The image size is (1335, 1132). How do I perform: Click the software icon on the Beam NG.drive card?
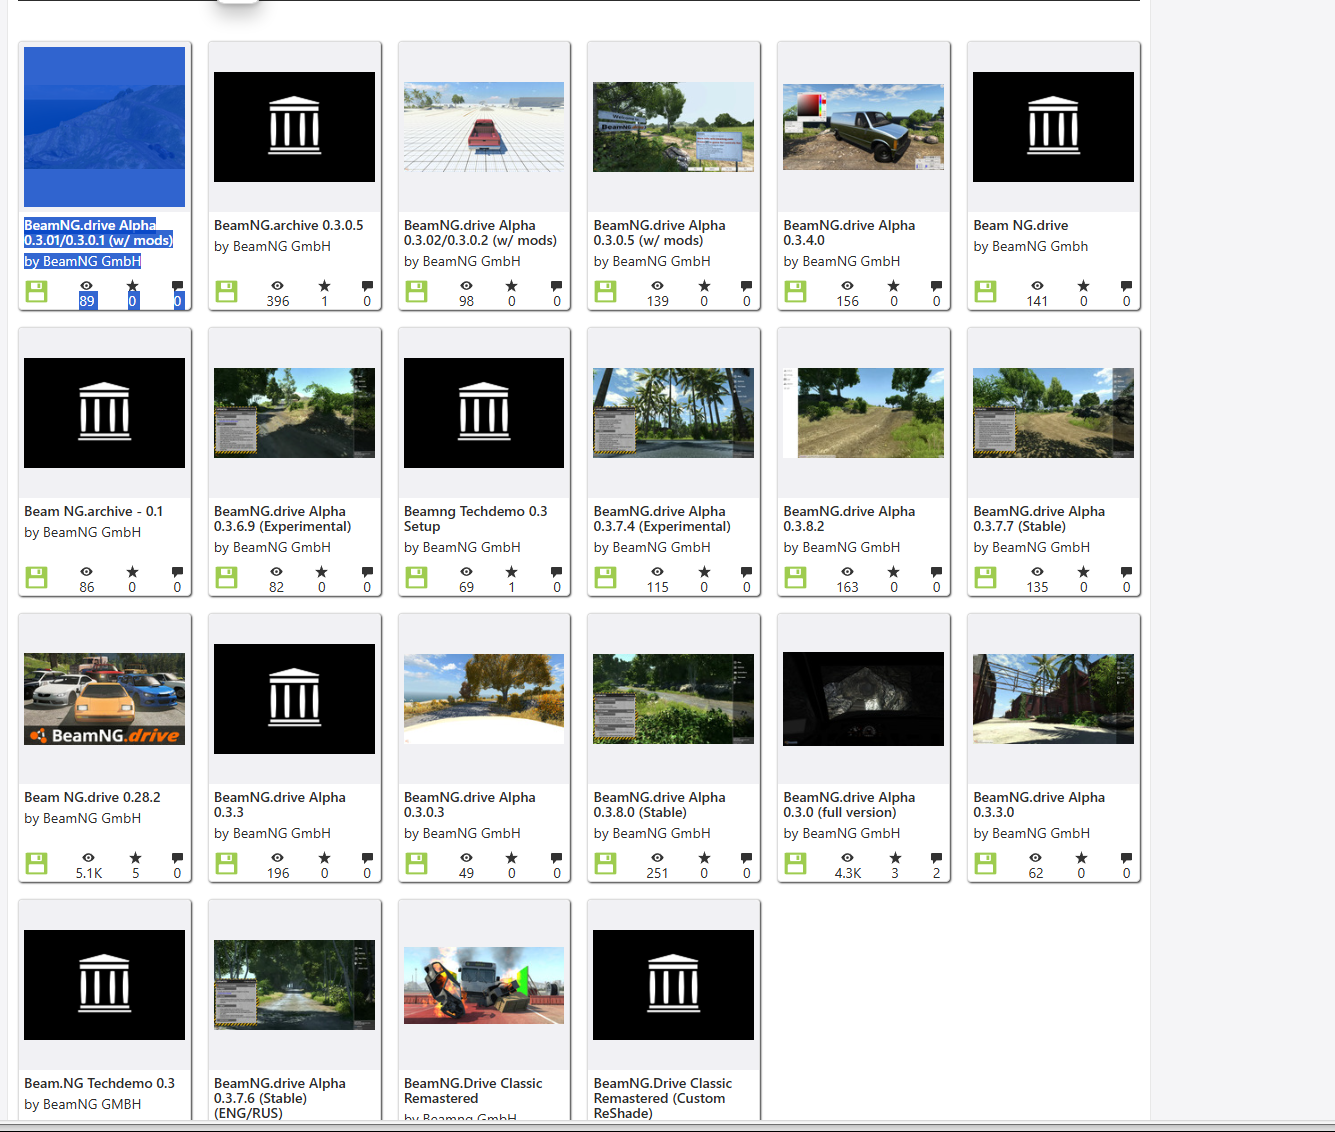coord(986,291)
